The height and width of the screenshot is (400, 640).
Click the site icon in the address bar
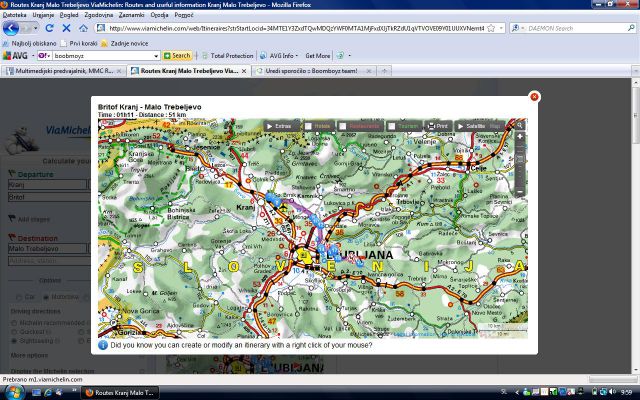point(101,28)
